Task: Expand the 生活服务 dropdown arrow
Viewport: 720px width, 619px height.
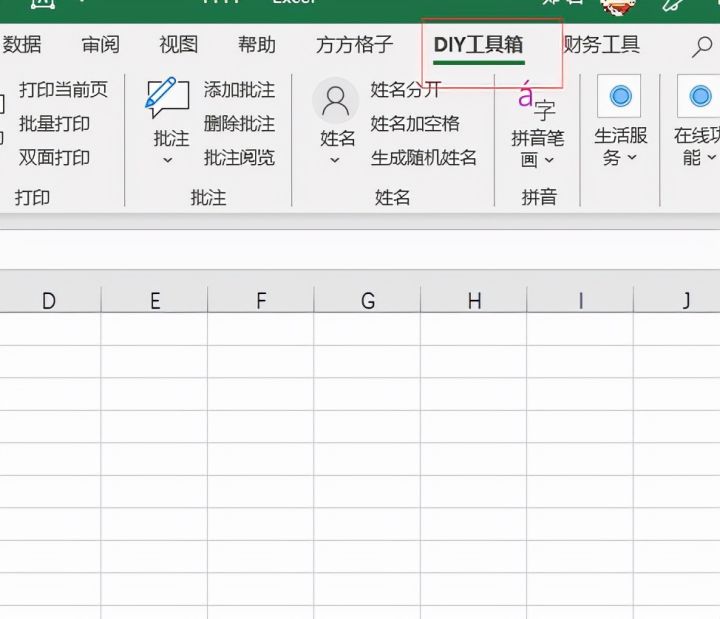Action: coord(632,157)
